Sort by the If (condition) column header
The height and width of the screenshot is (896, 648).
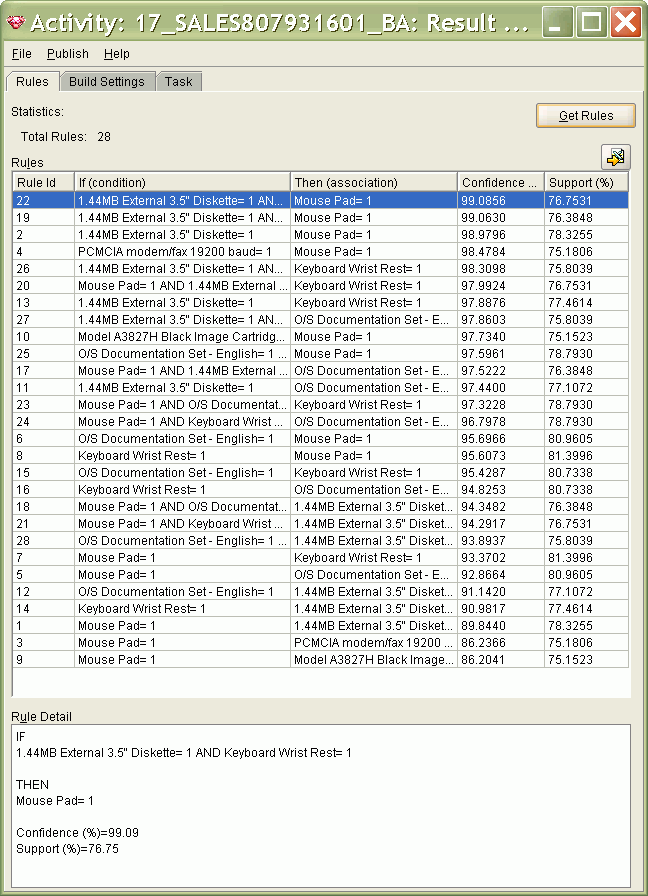(182, 182)
